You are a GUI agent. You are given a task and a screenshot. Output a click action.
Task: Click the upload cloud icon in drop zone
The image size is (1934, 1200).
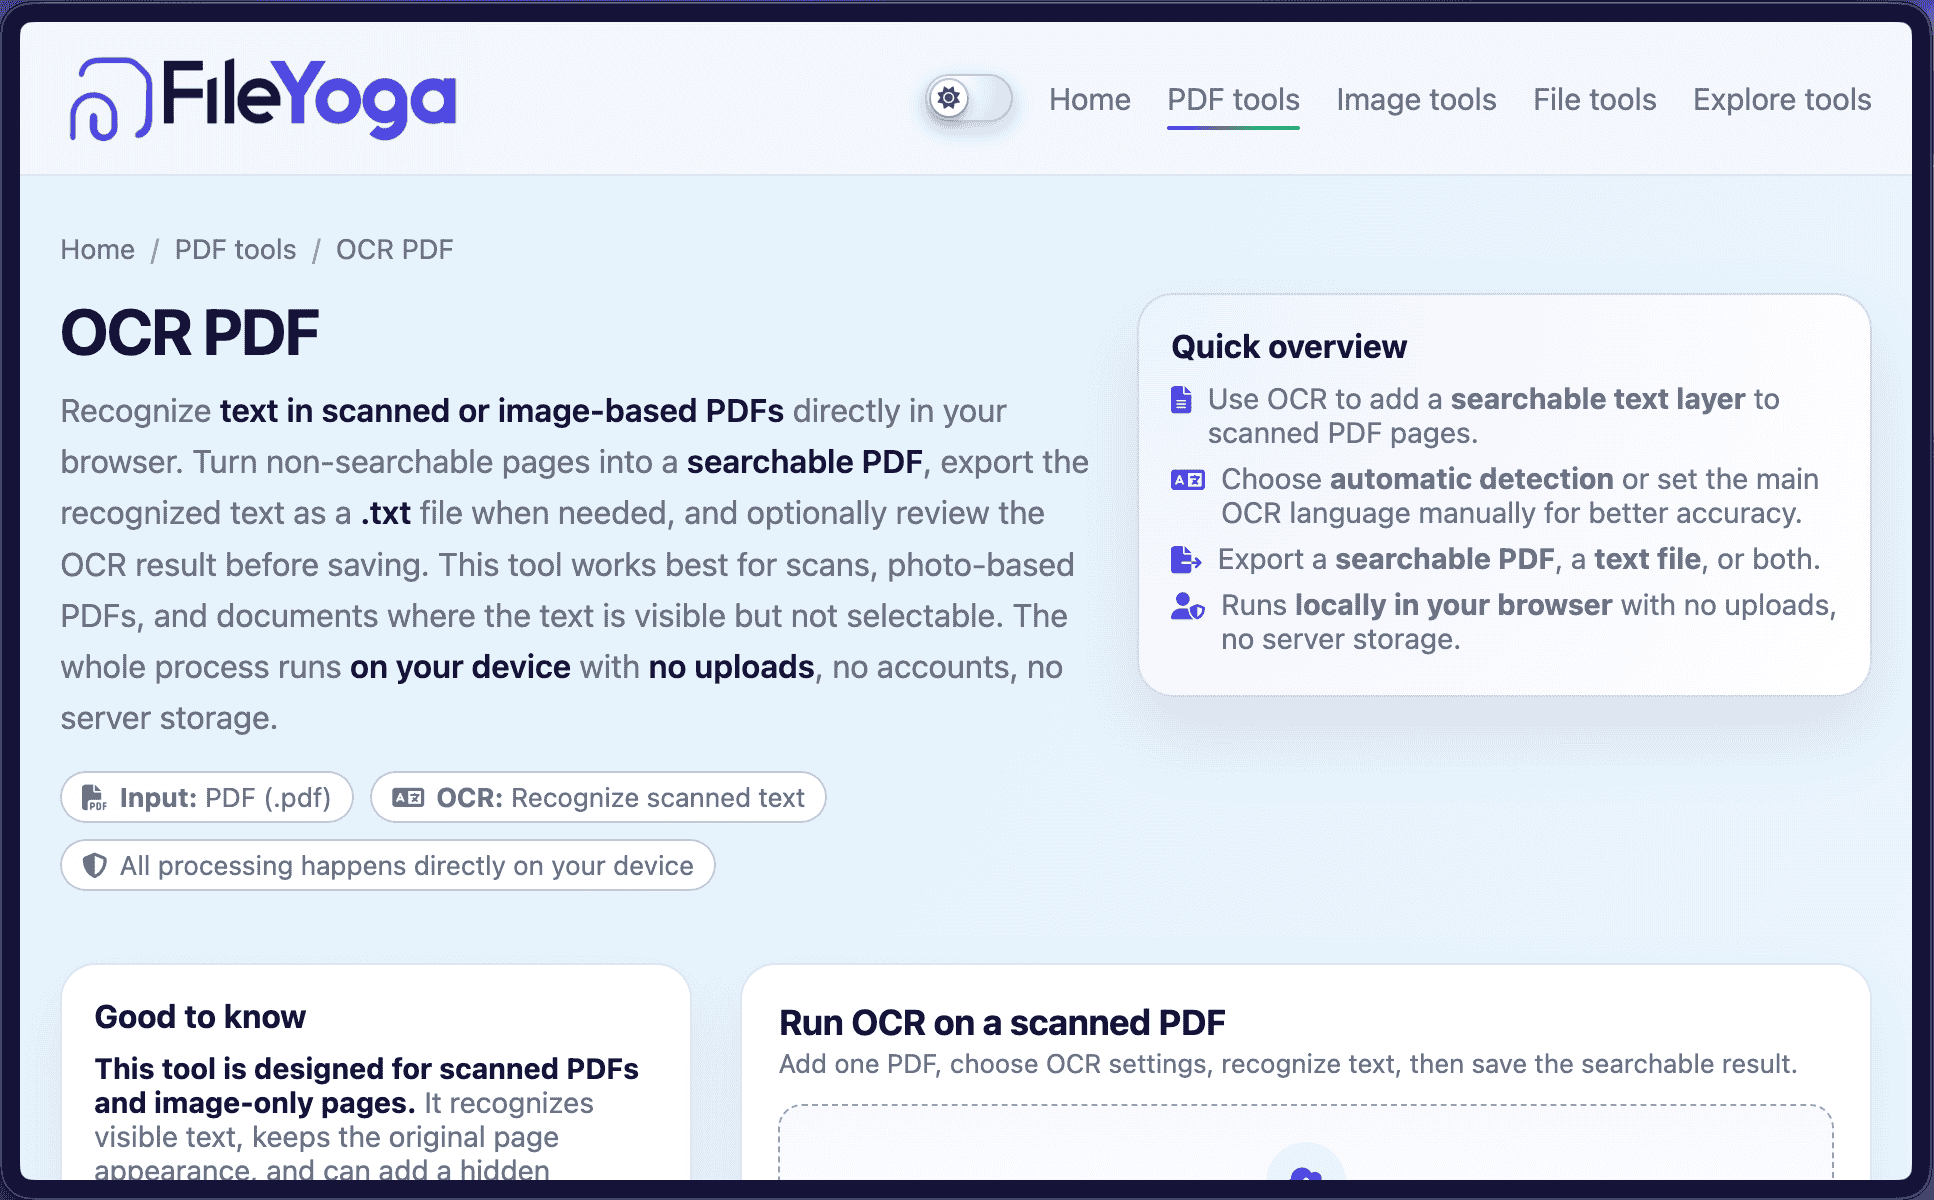[1305, 1172]
